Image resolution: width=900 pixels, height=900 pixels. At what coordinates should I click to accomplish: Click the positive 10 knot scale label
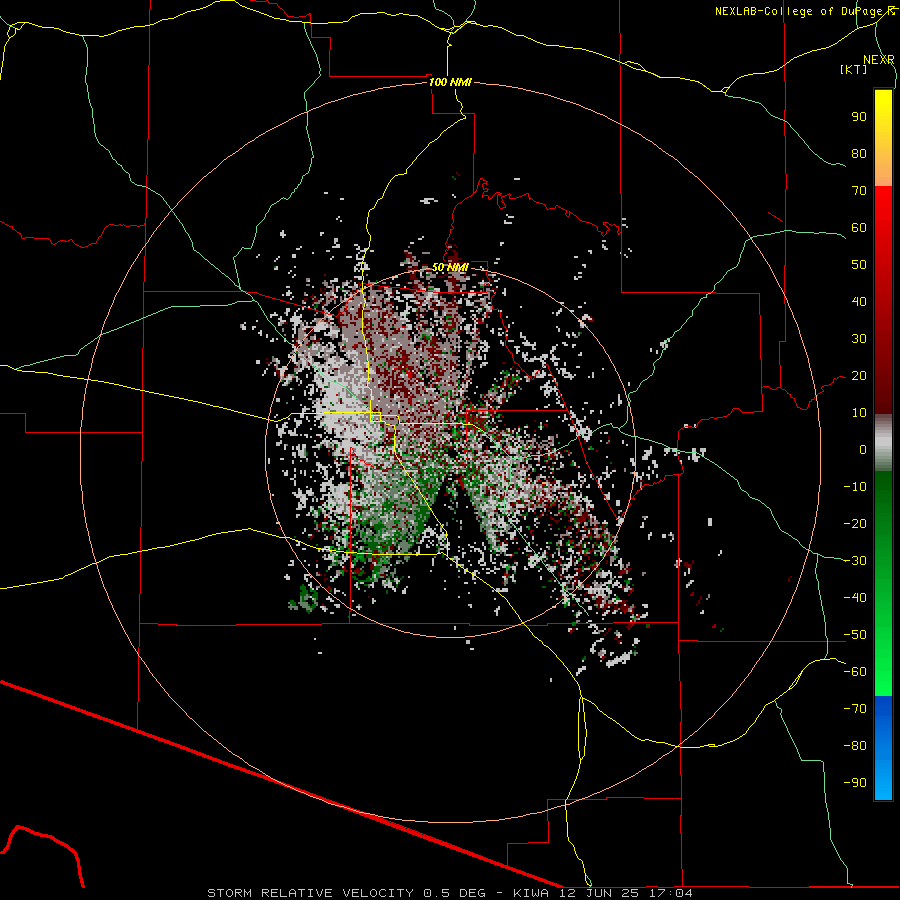859,413
